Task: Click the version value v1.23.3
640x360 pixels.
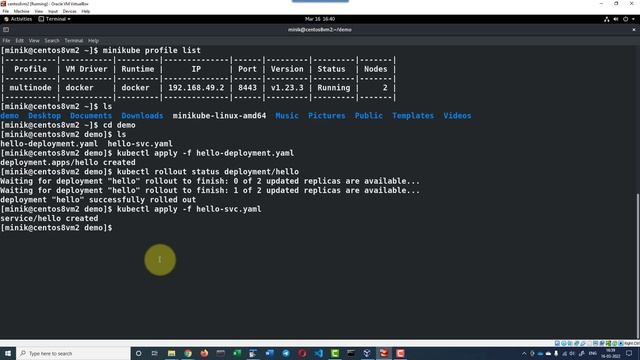Action: 287,88
